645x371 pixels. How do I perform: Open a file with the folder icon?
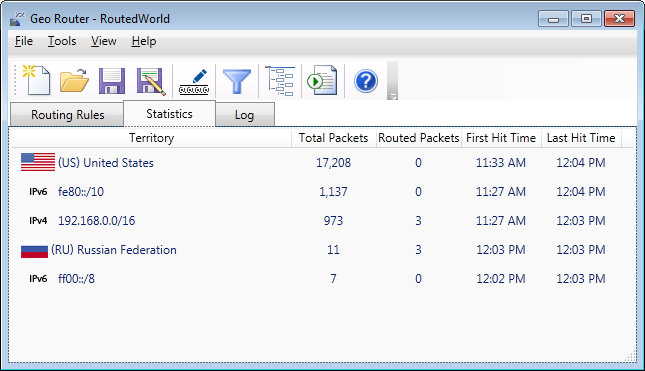pos(74,80)
